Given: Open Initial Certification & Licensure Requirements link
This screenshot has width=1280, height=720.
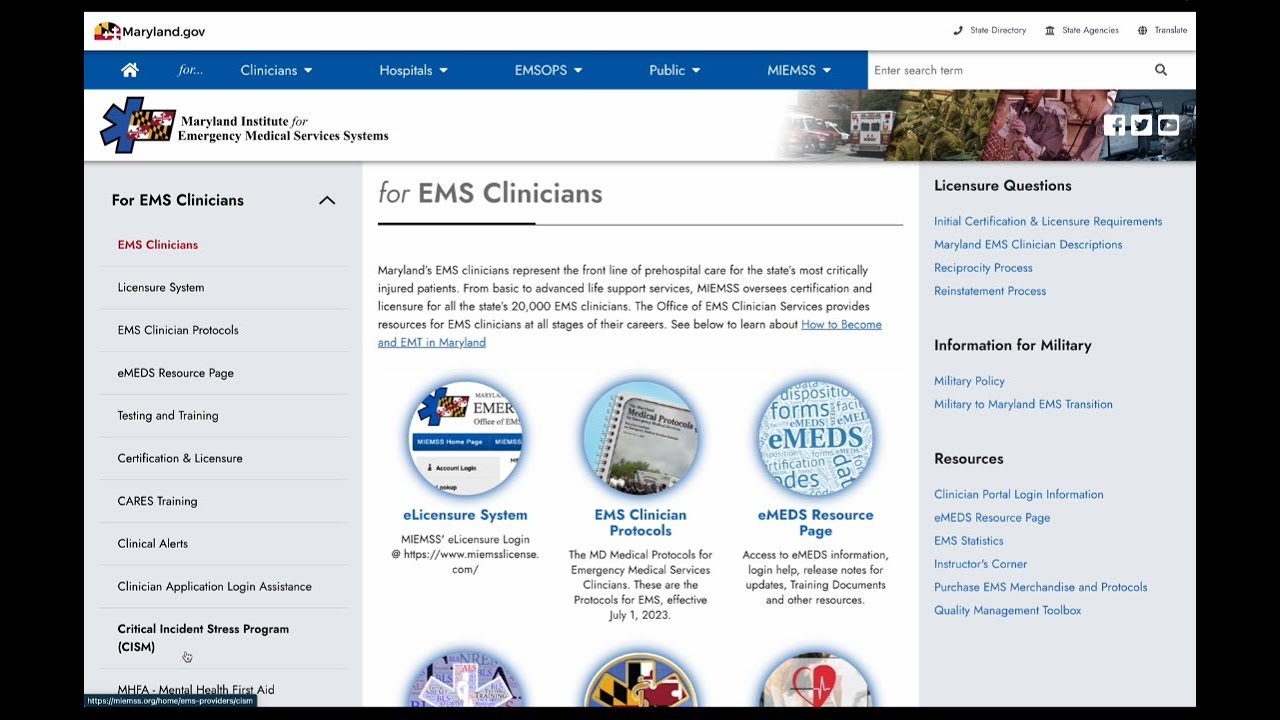Looking at the screenshot, I should coord(1048,222).
